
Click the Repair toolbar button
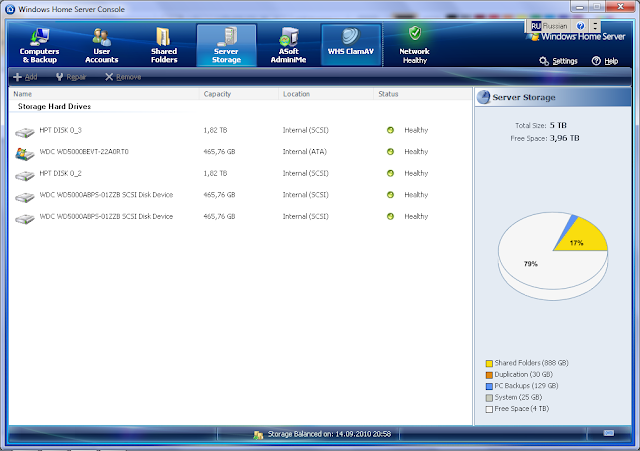click(x=71, y=77)
